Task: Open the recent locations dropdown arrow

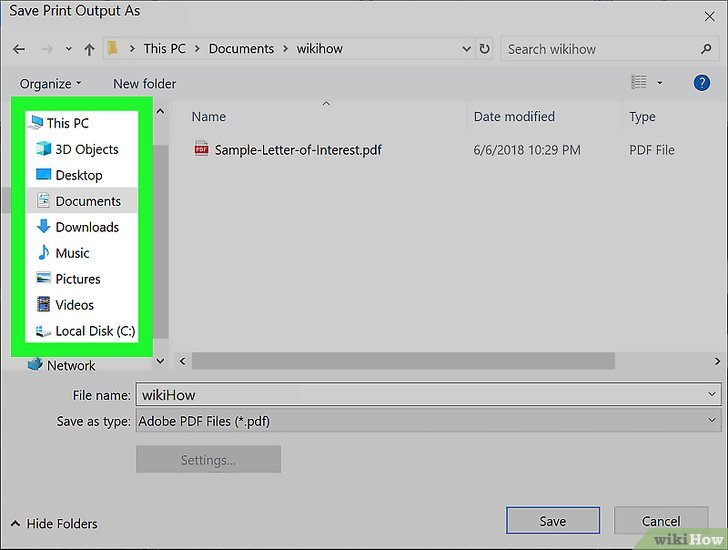Action: pyautogui.click(x=69, y=49)
